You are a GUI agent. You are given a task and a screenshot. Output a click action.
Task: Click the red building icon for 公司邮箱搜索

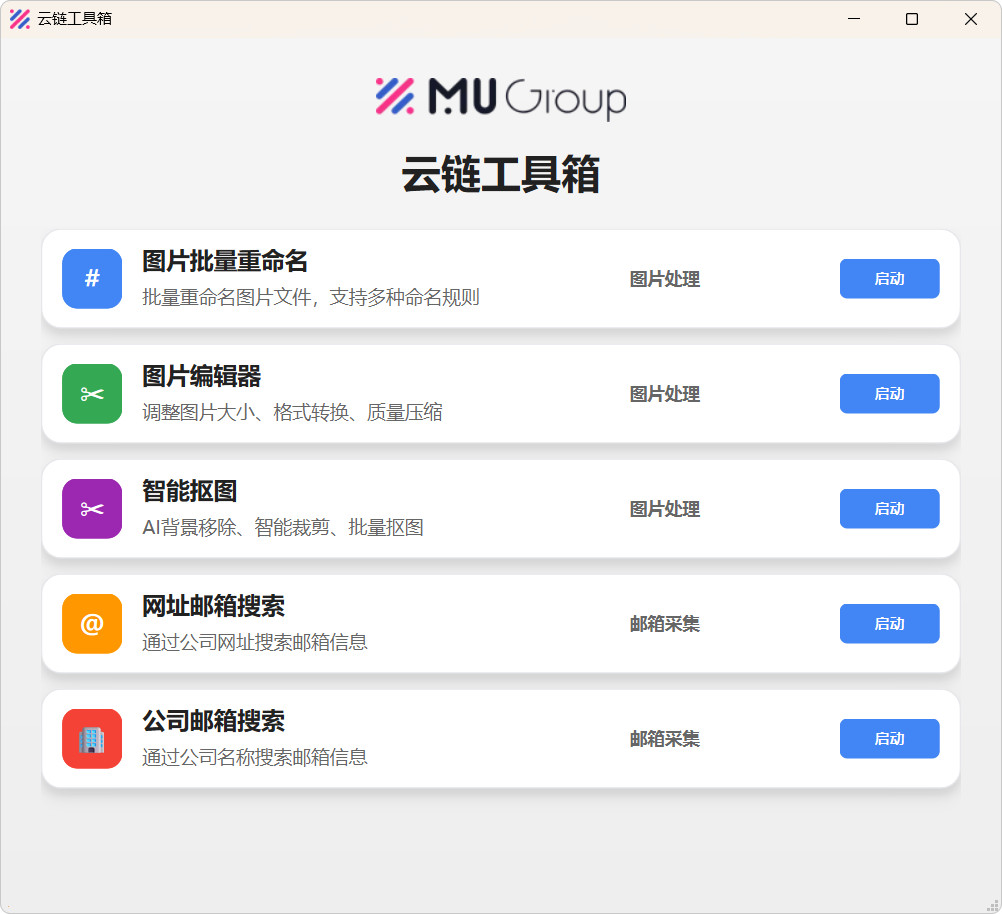tap(92, 739)
